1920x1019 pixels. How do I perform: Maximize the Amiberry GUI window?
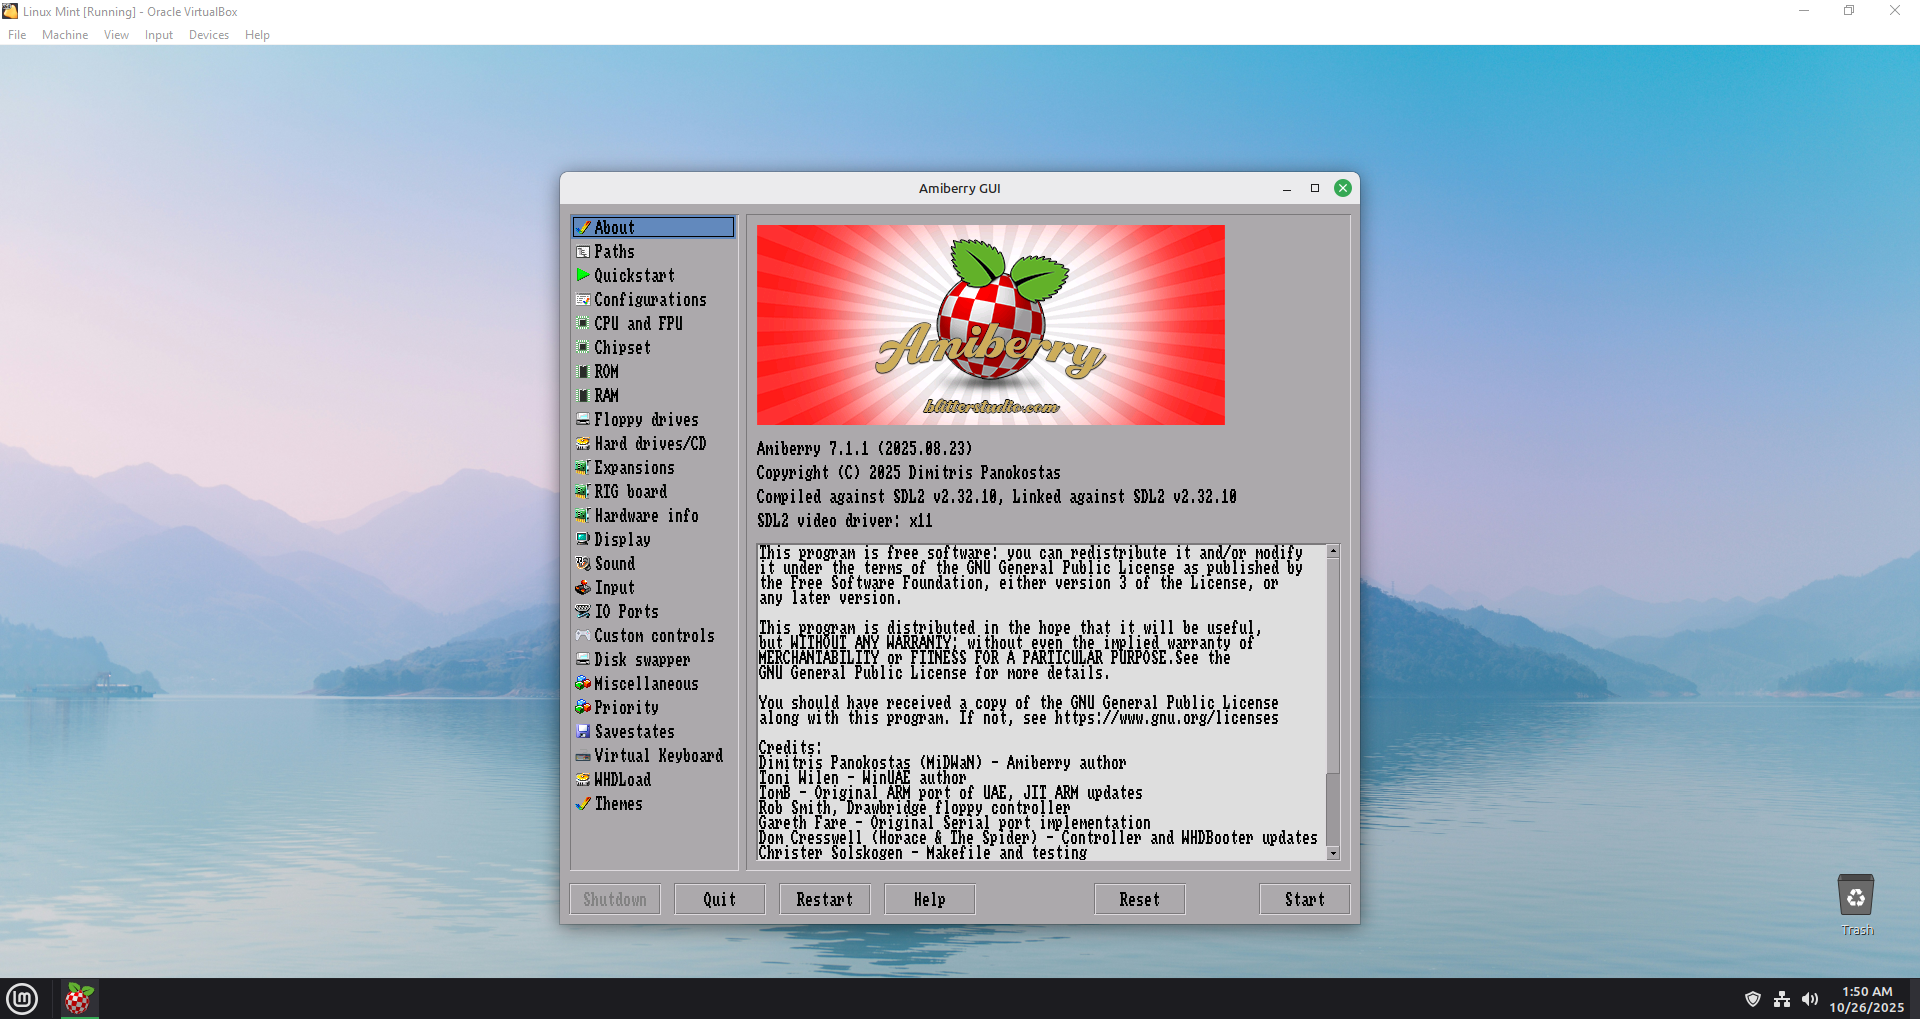coord(1315,188)
